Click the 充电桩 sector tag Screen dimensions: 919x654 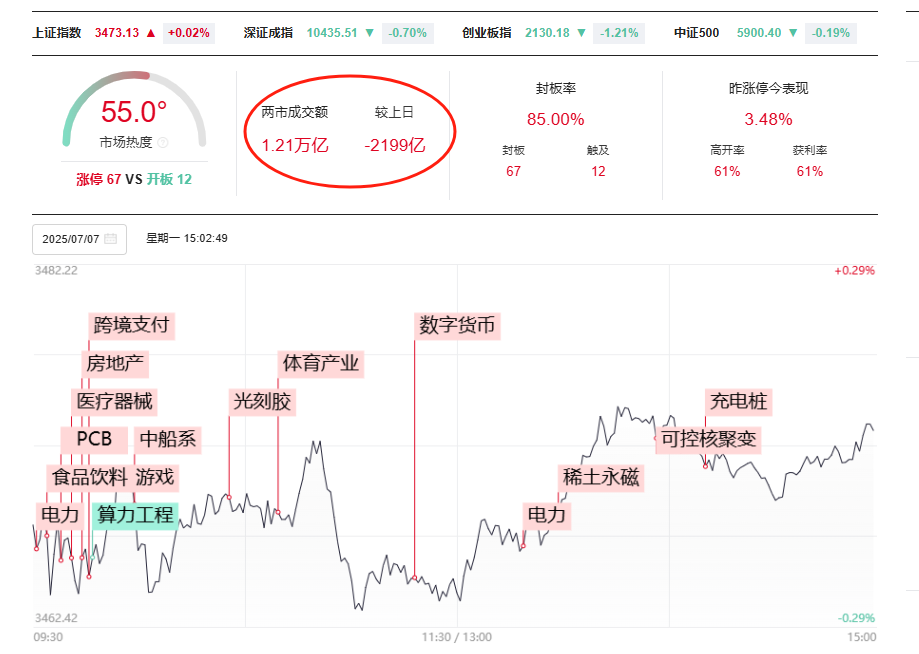point(738,401)
